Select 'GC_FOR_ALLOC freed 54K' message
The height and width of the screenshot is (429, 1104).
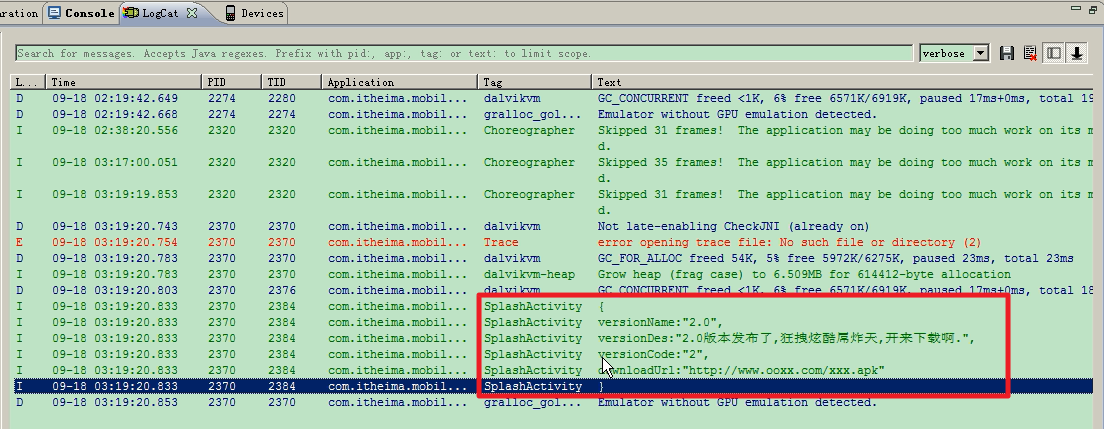coord(835,259)
